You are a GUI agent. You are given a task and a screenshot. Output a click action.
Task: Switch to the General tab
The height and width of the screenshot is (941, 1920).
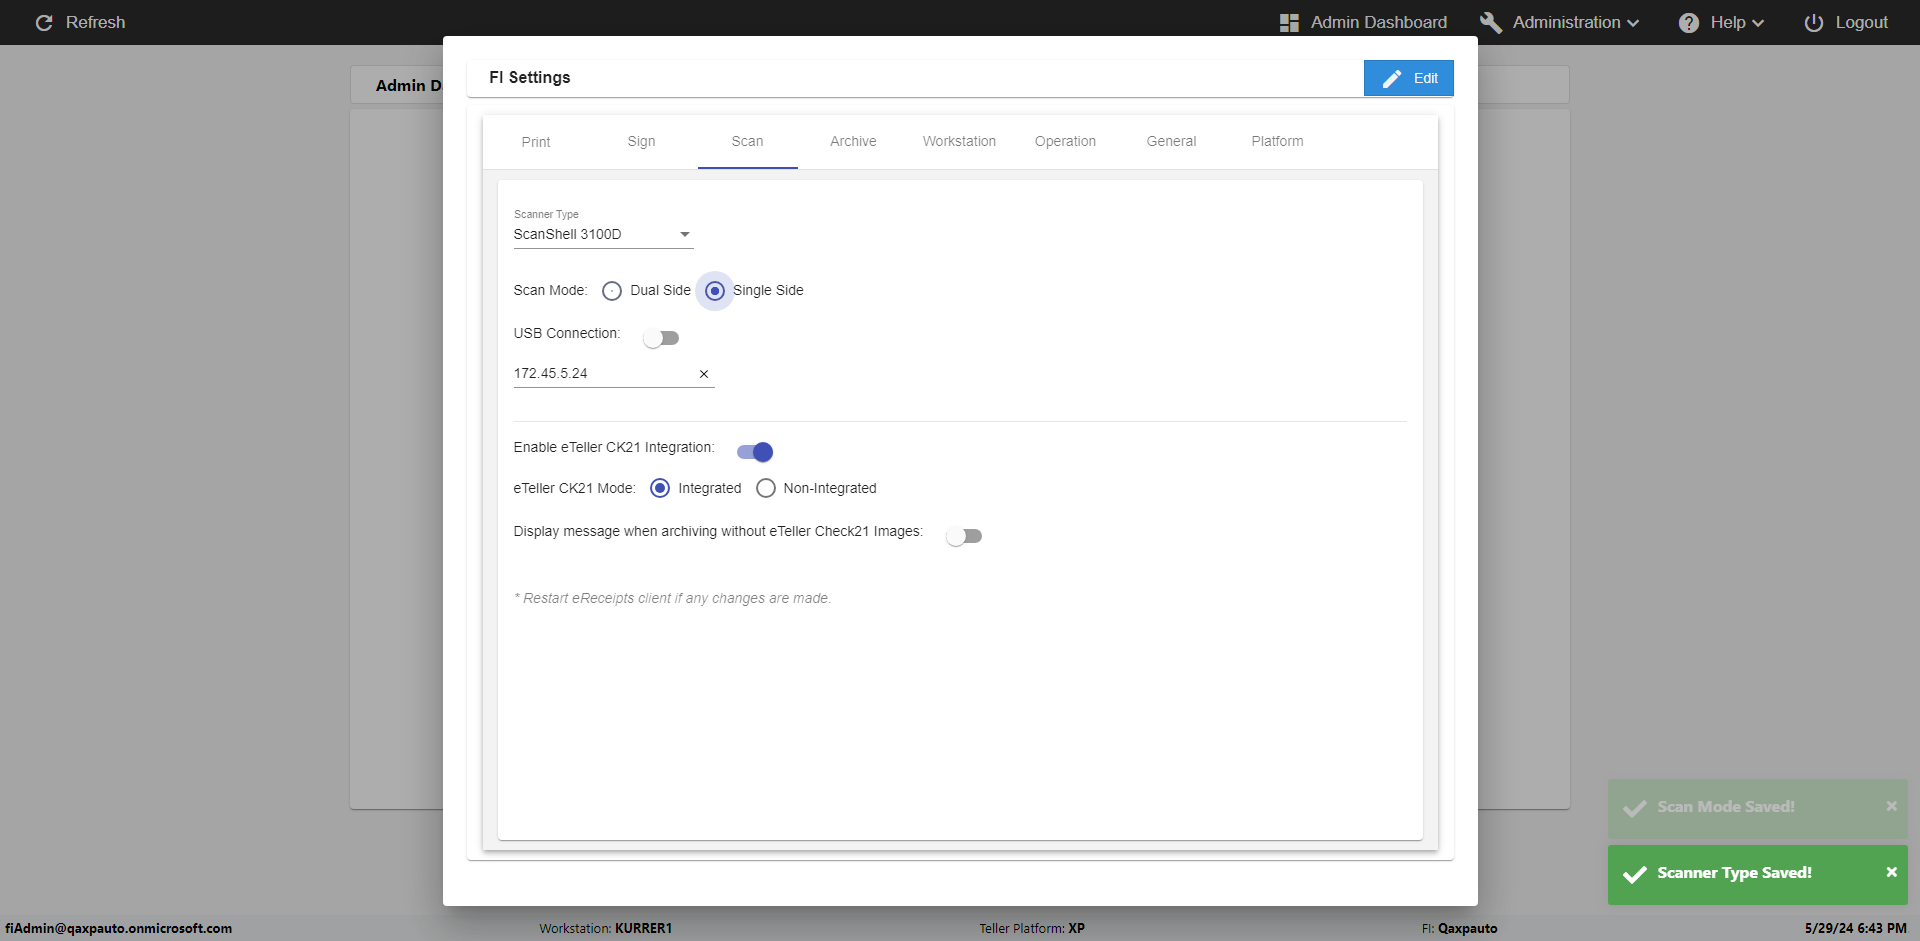(x=1171, y=142)
